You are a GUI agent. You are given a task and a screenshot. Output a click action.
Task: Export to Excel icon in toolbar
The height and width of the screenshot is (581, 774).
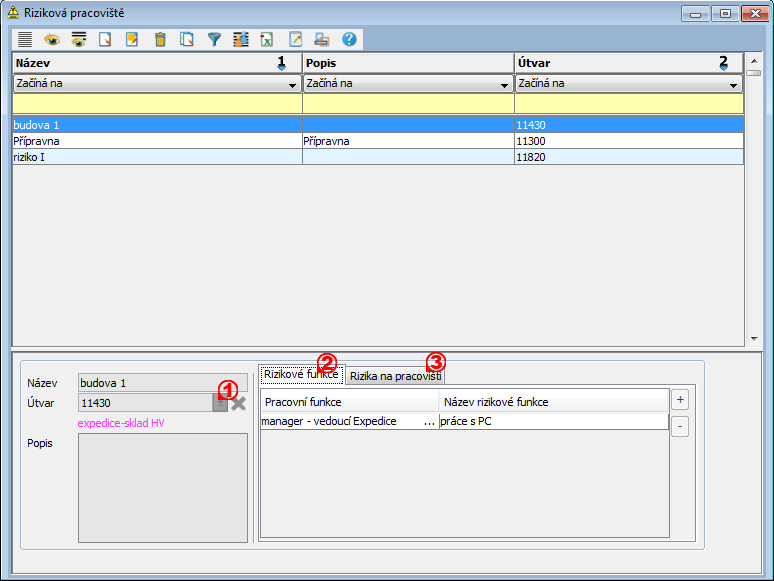click(268, 40)
